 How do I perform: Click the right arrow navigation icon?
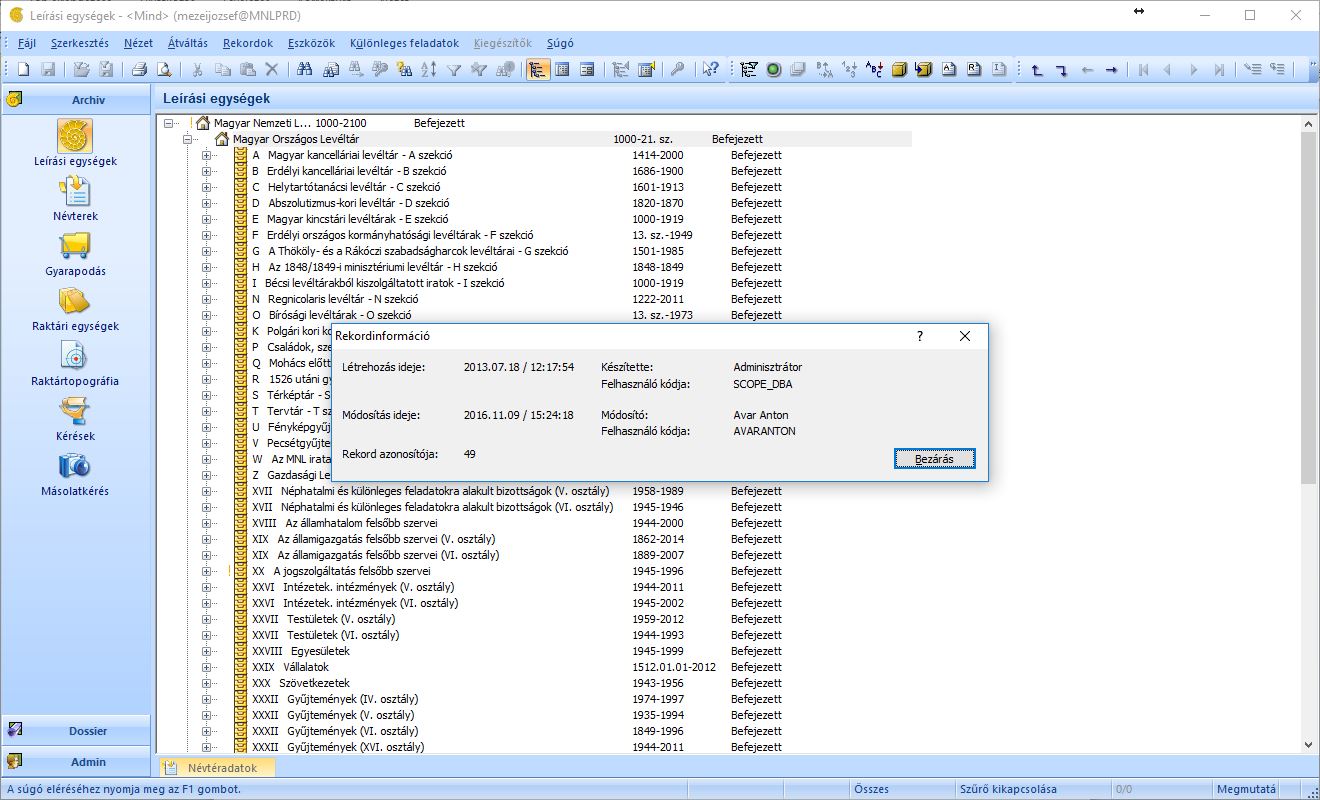point(1111,70)
